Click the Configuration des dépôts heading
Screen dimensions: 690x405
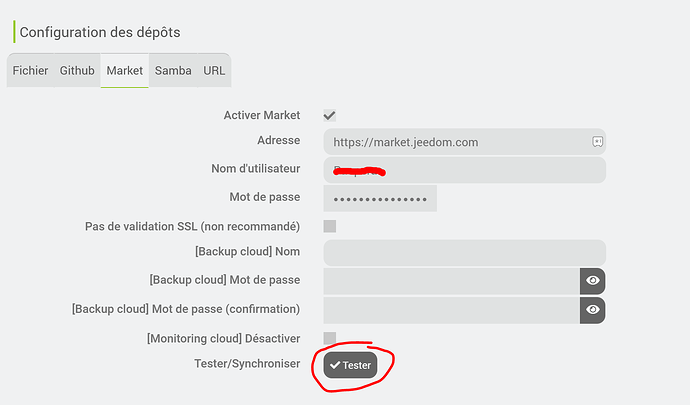(100, 32)
